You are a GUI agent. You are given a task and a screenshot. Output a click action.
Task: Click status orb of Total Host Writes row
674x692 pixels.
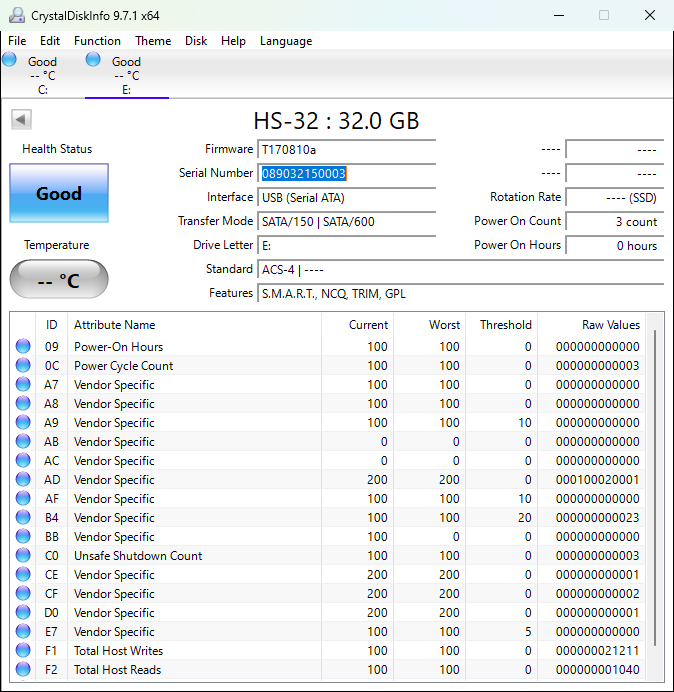pyautogui.click(x=23, y=650)
